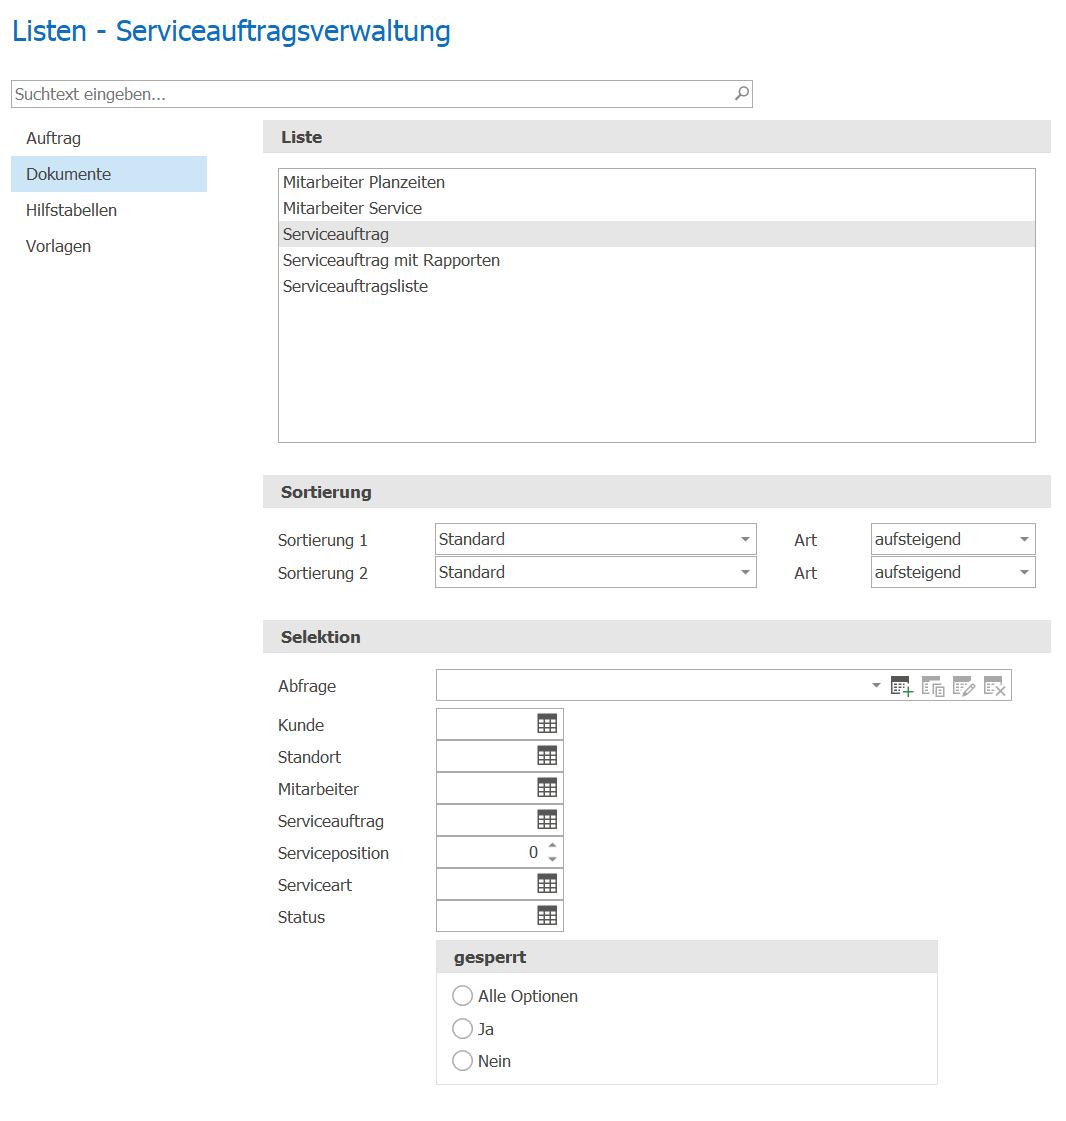Open the Auftrag section
This screenshot has width=1066, height=1121.
(x=109, y=138)
